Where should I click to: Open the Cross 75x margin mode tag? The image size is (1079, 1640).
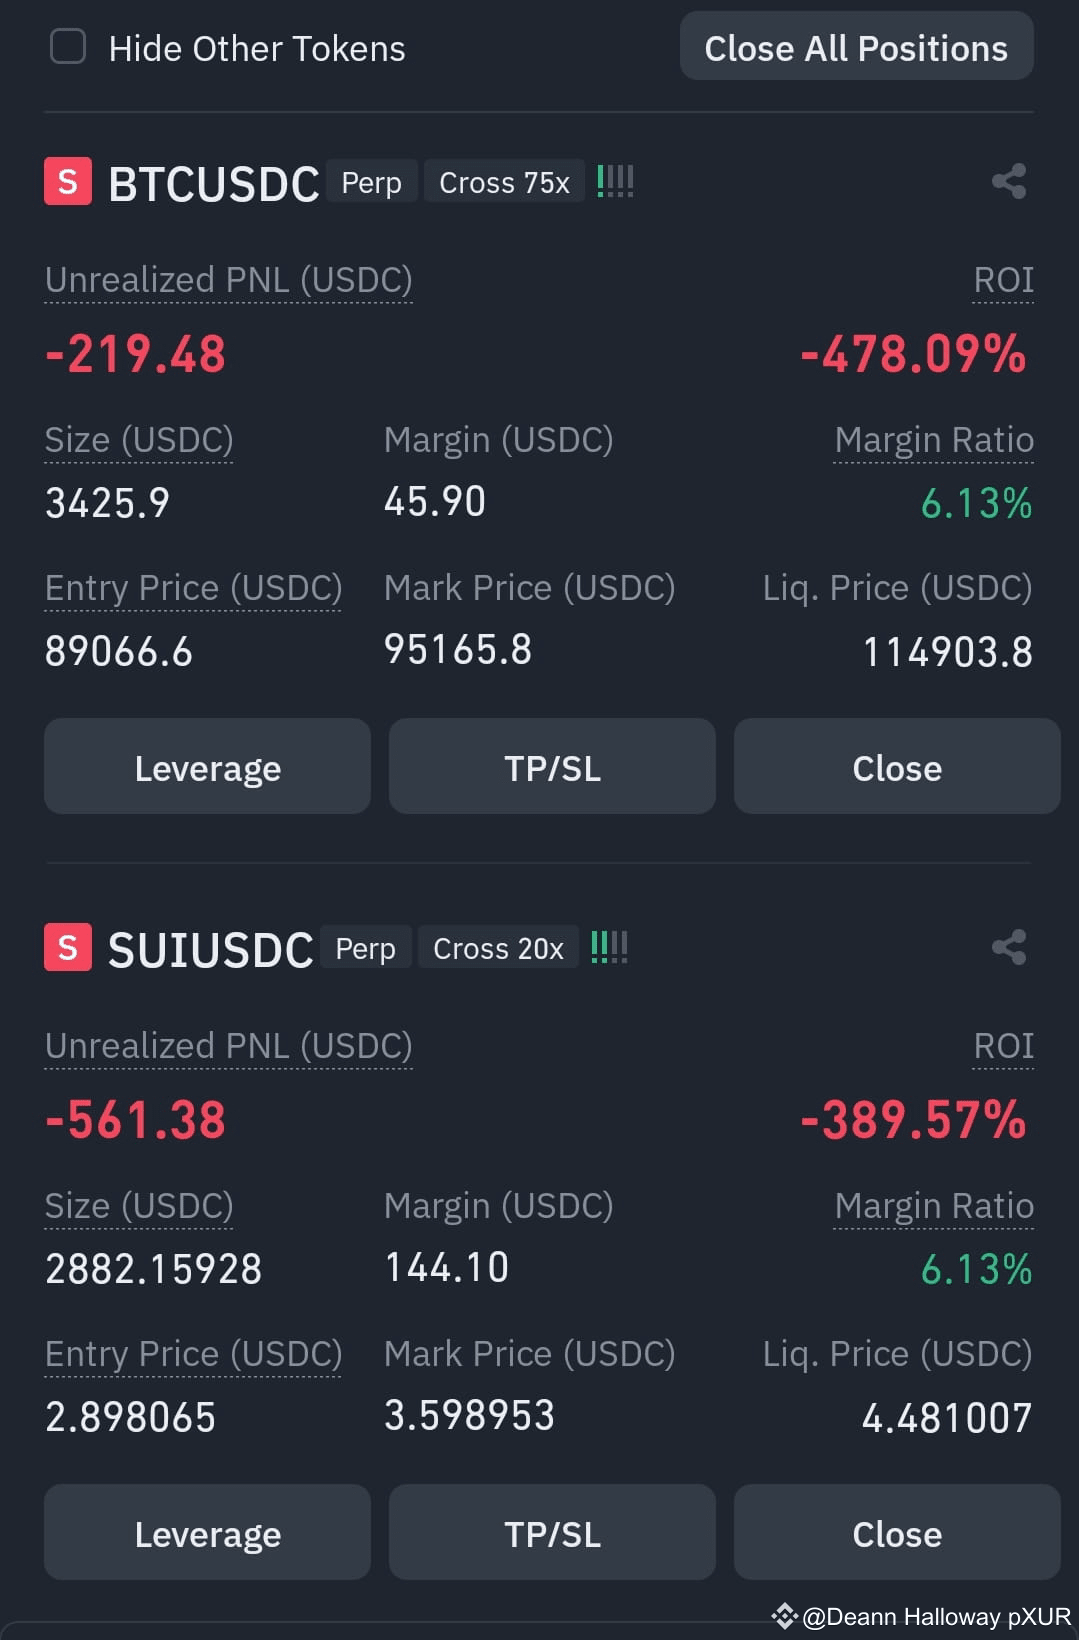pyautogui.click(x=504, y=182)
